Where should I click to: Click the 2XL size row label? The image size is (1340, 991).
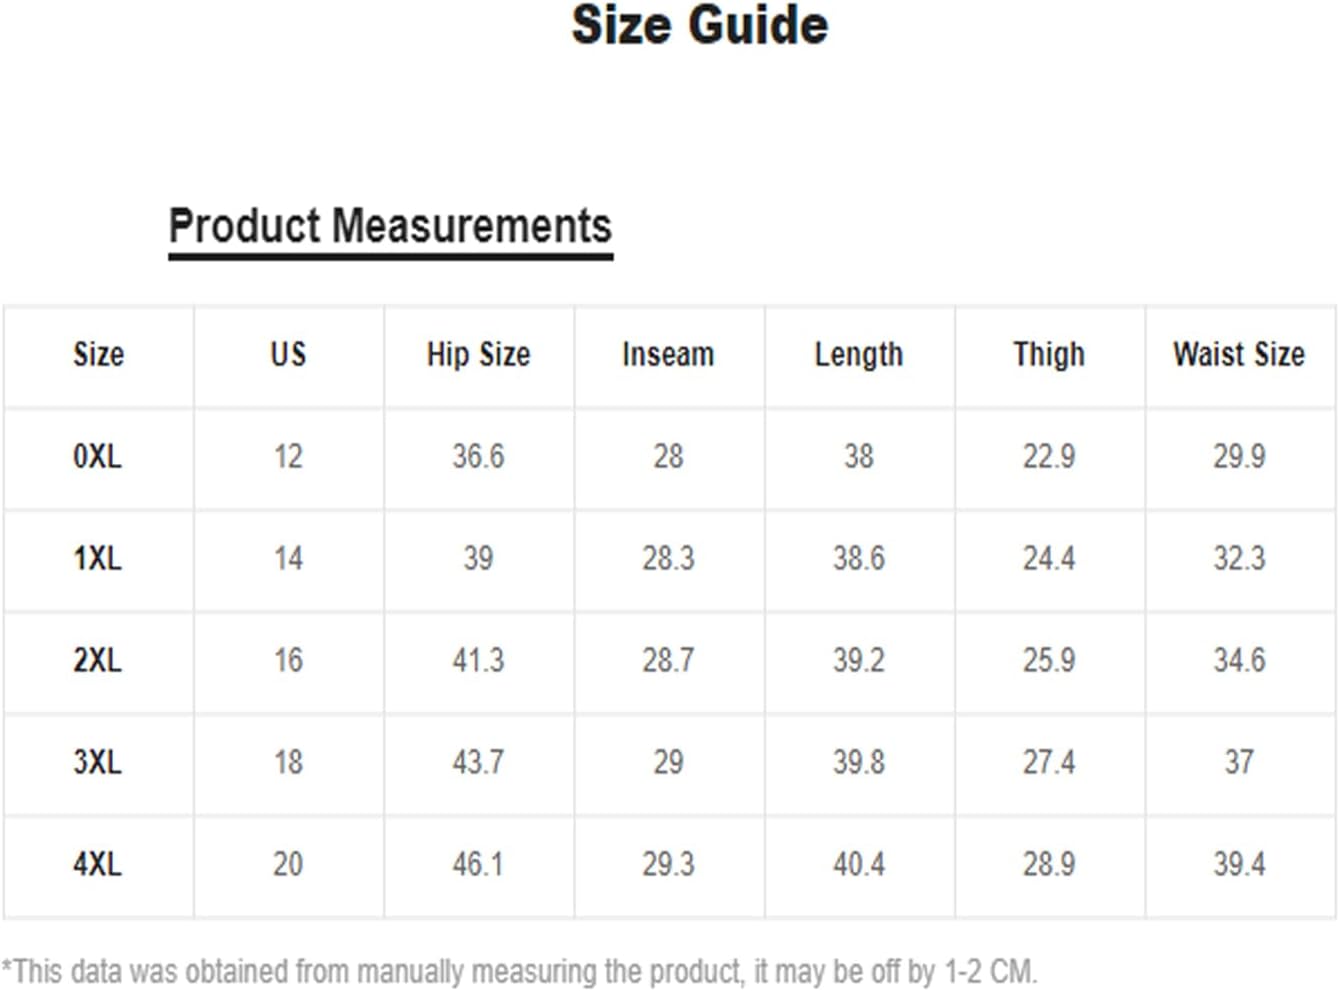pos(97,660)
